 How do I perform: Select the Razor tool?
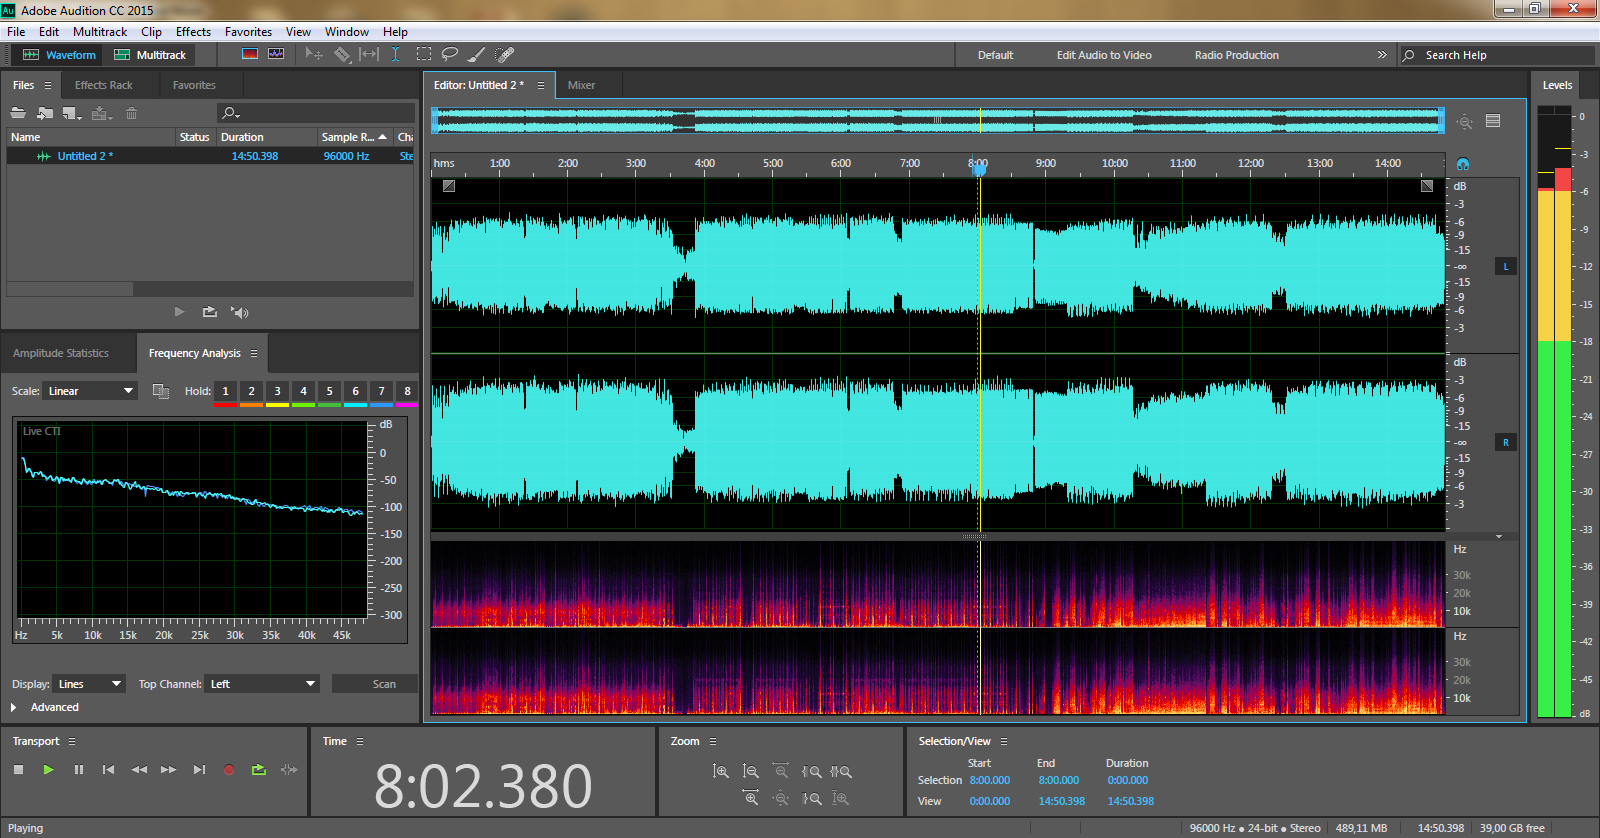click(342, 54)
